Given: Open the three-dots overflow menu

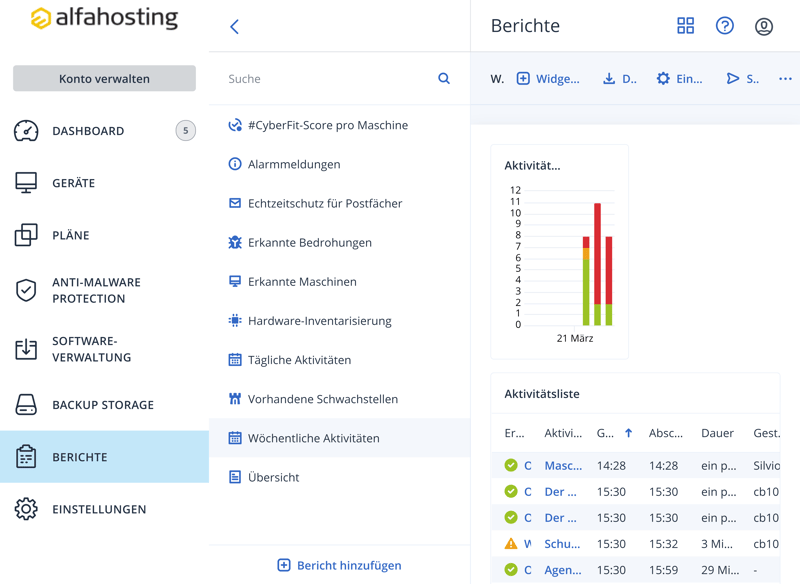Looking at the screenshot, I should pos(785,79).
